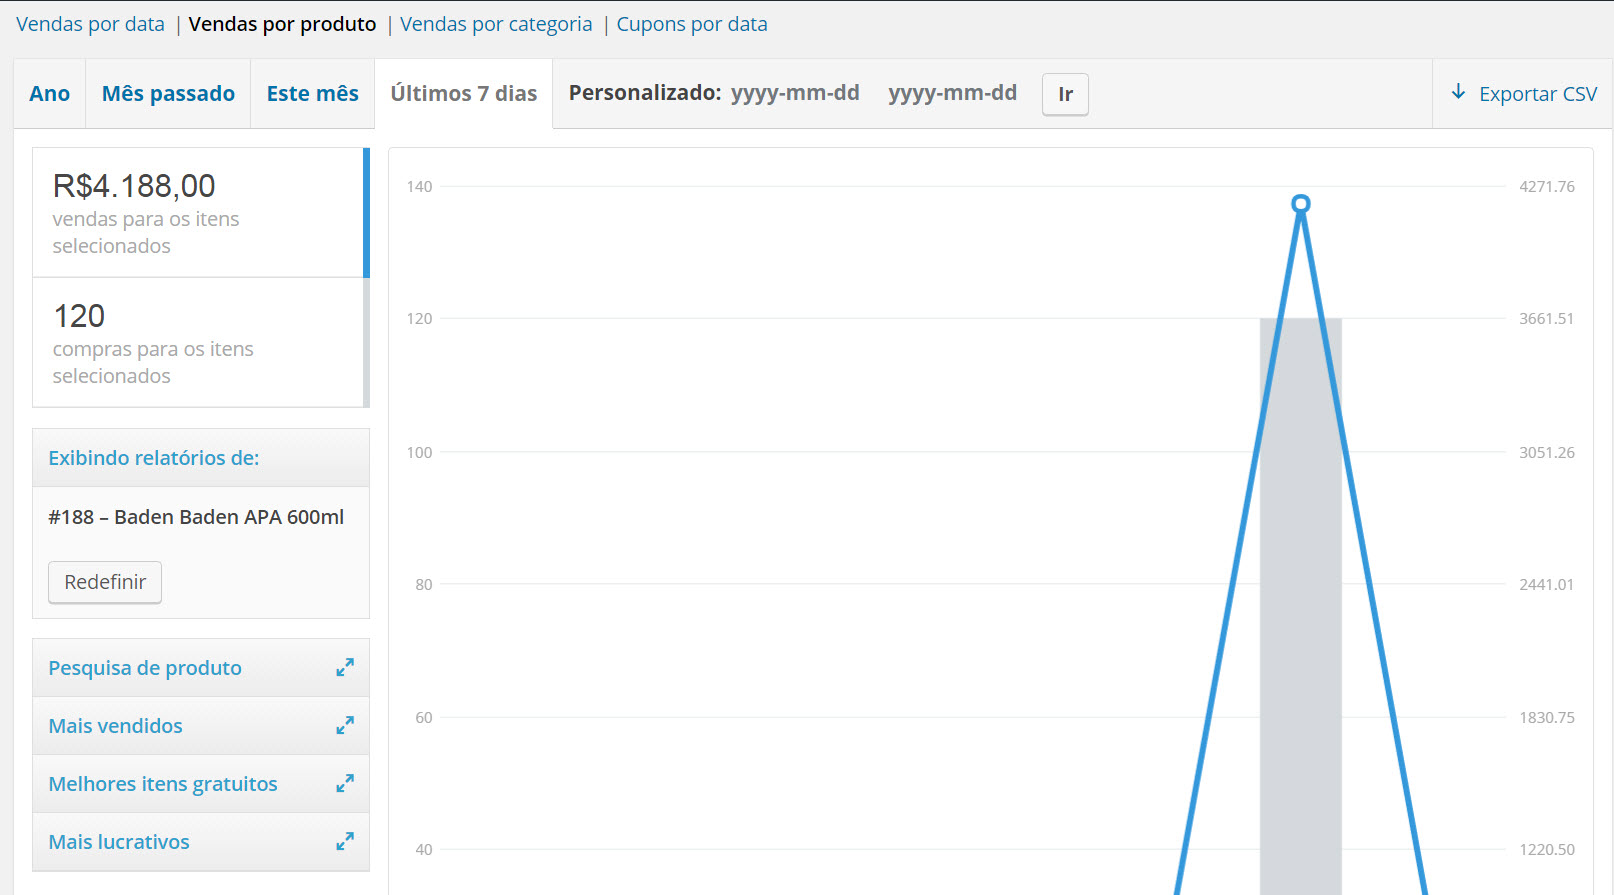Select the 120 compras legend item
Screen dimensions: 1614x895
click(201, 343)
